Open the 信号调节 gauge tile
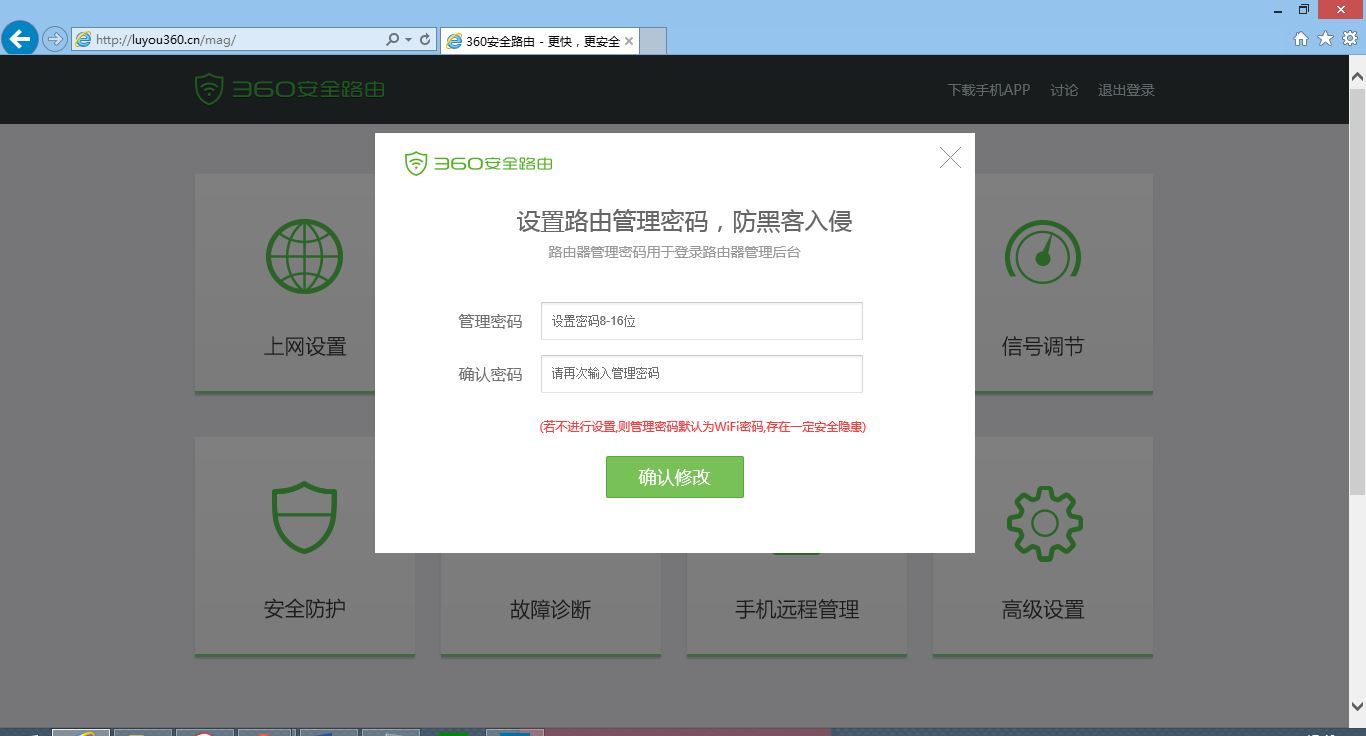 tap(1043, 283)
